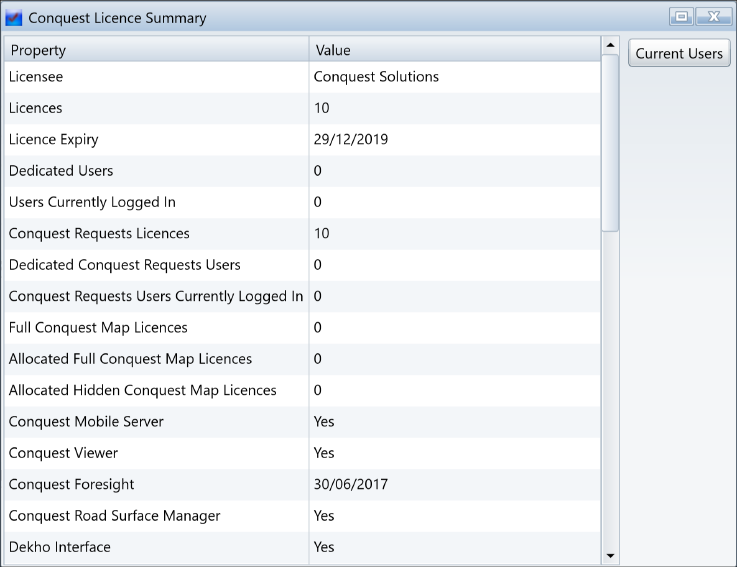Click the Yes value for Road Surface Manager

pyautogui.click(x=324, y=516)
